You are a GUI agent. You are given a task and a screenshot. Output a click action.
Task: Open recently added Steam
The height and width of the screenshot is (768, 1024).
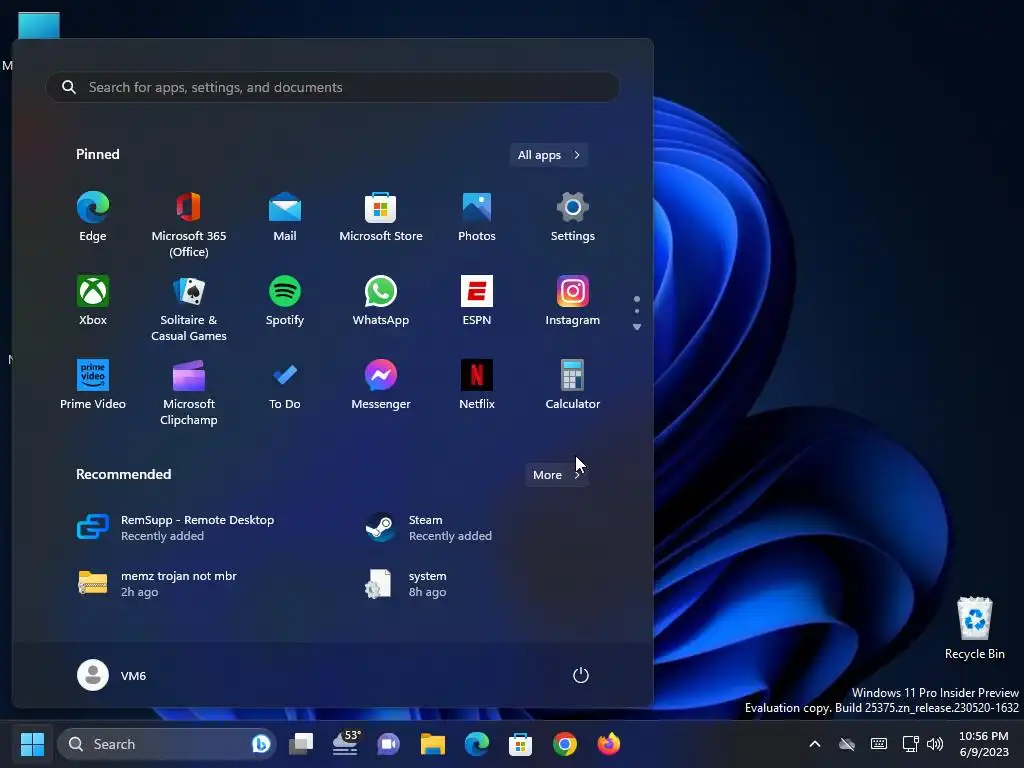428,528
